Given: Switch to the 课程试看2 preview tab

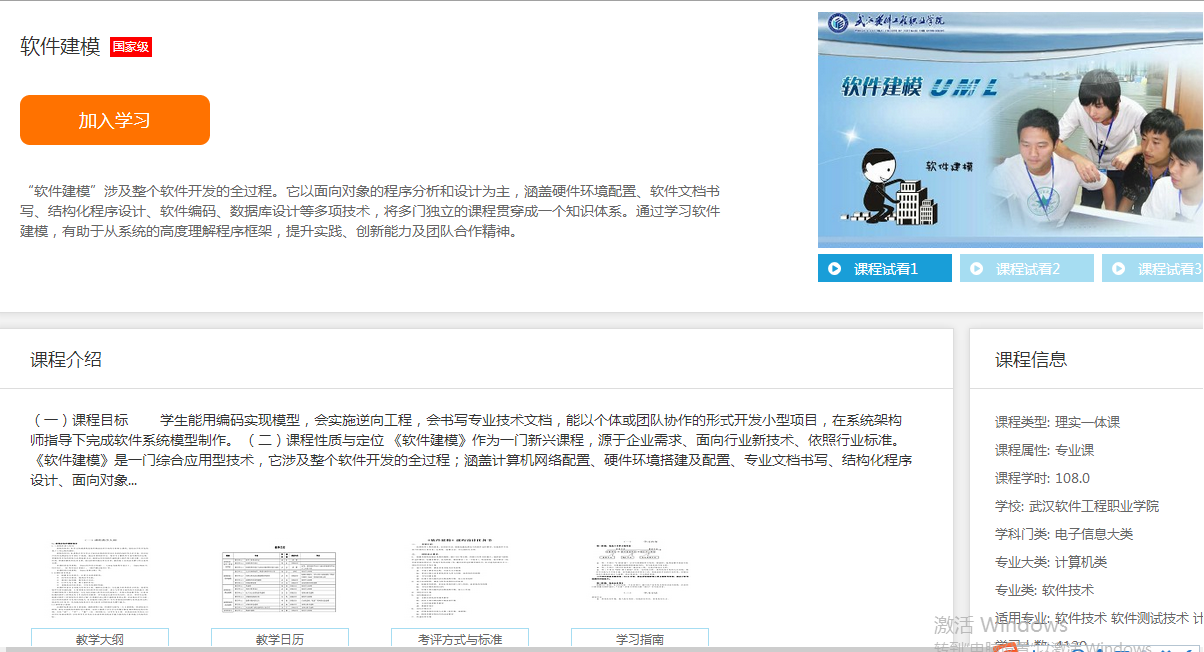Looking at the screenshot, I should 1028,269.
